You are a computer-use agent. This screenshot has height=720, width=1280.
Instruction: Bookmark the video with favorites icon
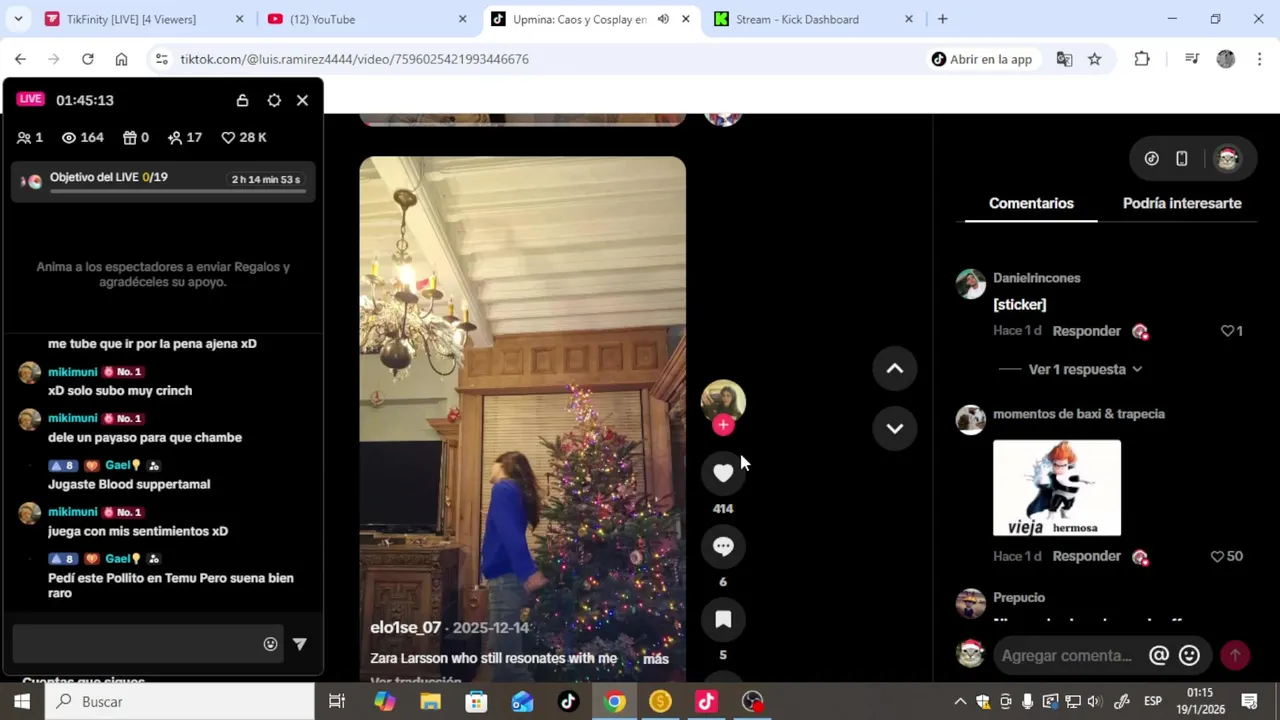(x=723, y=620)
